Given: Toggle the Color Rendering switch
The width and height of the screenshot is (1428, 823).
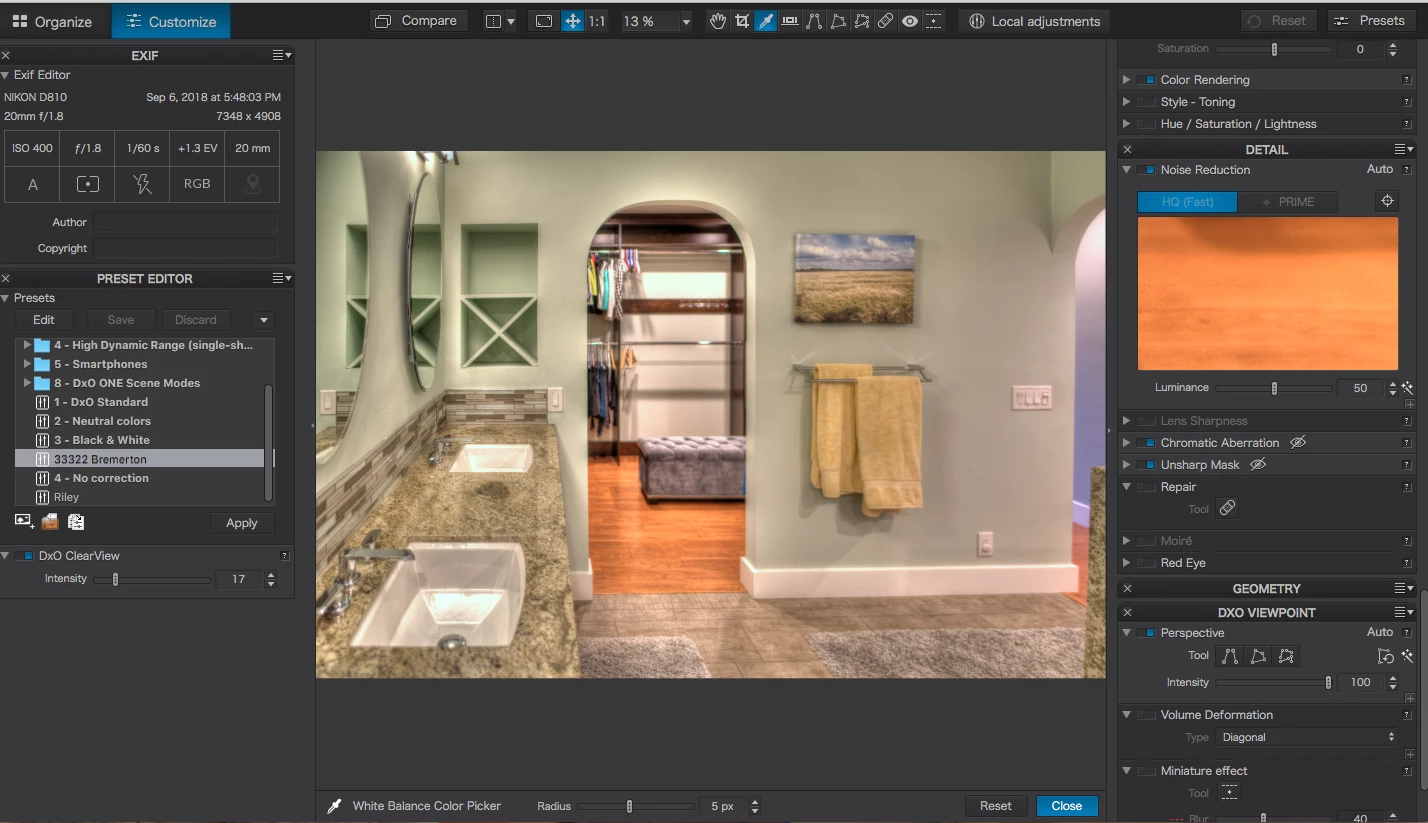Looking at the screenshot, I should click(1146, 80).
